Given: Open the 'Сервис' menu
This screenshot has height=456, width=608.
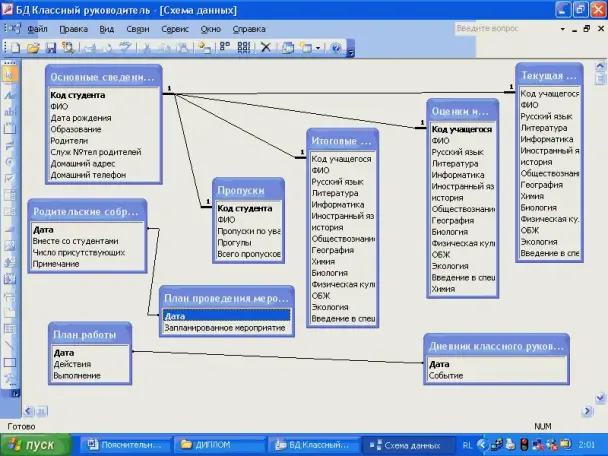Looking at the screenshot, I should tap(175, 29).
